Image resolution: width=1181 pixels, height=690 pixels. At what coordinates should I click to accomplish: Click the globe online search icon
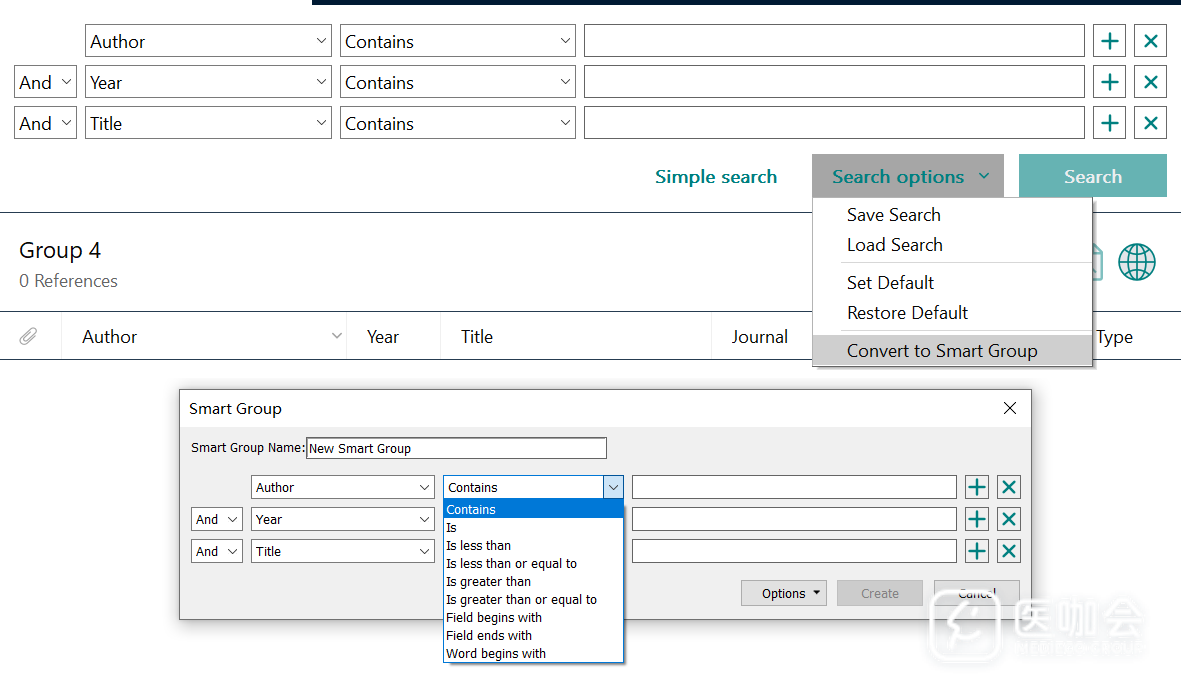pyautogui.click(x=1136, y=263)
